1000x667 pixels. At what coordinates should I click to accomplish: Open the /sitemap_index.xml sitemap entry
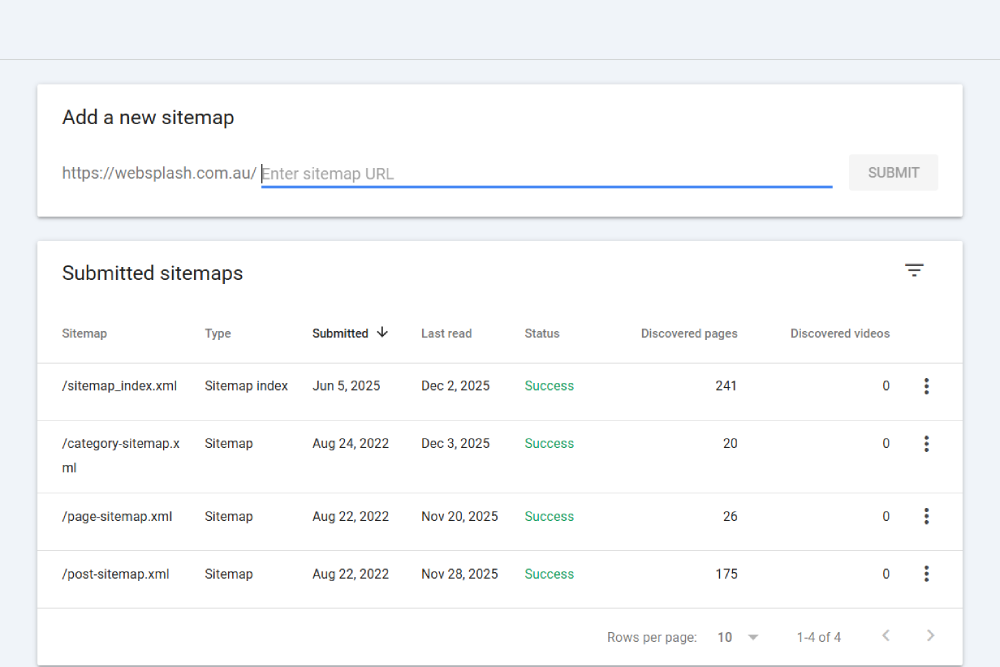[119, 386]
